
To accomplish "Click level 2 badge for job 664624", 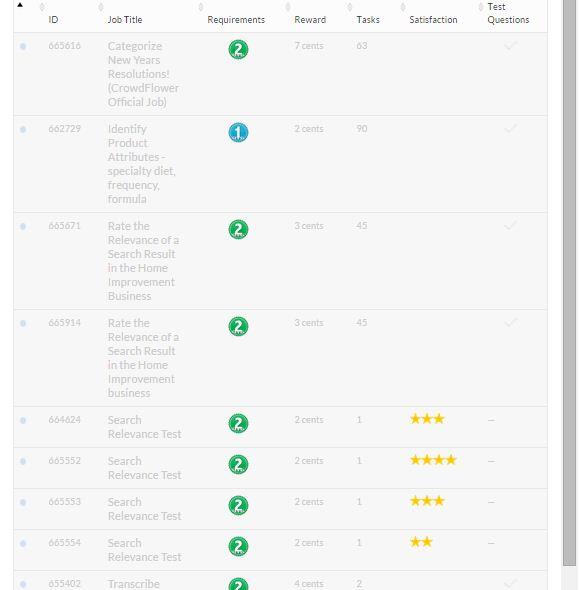I will 238,423.
